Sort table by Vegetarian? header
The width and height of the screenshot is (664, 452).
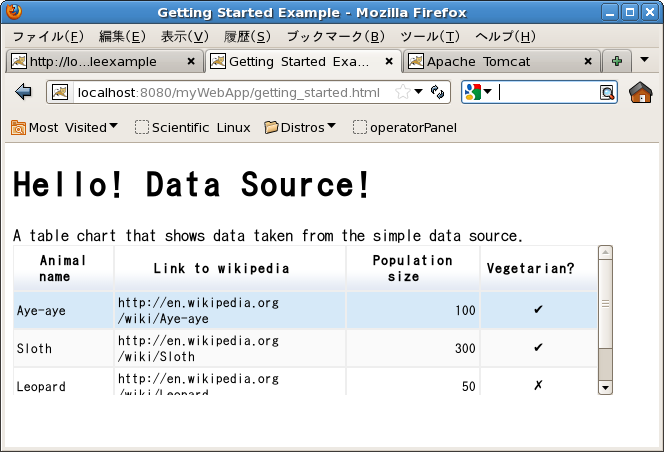(x=539, y=268)
